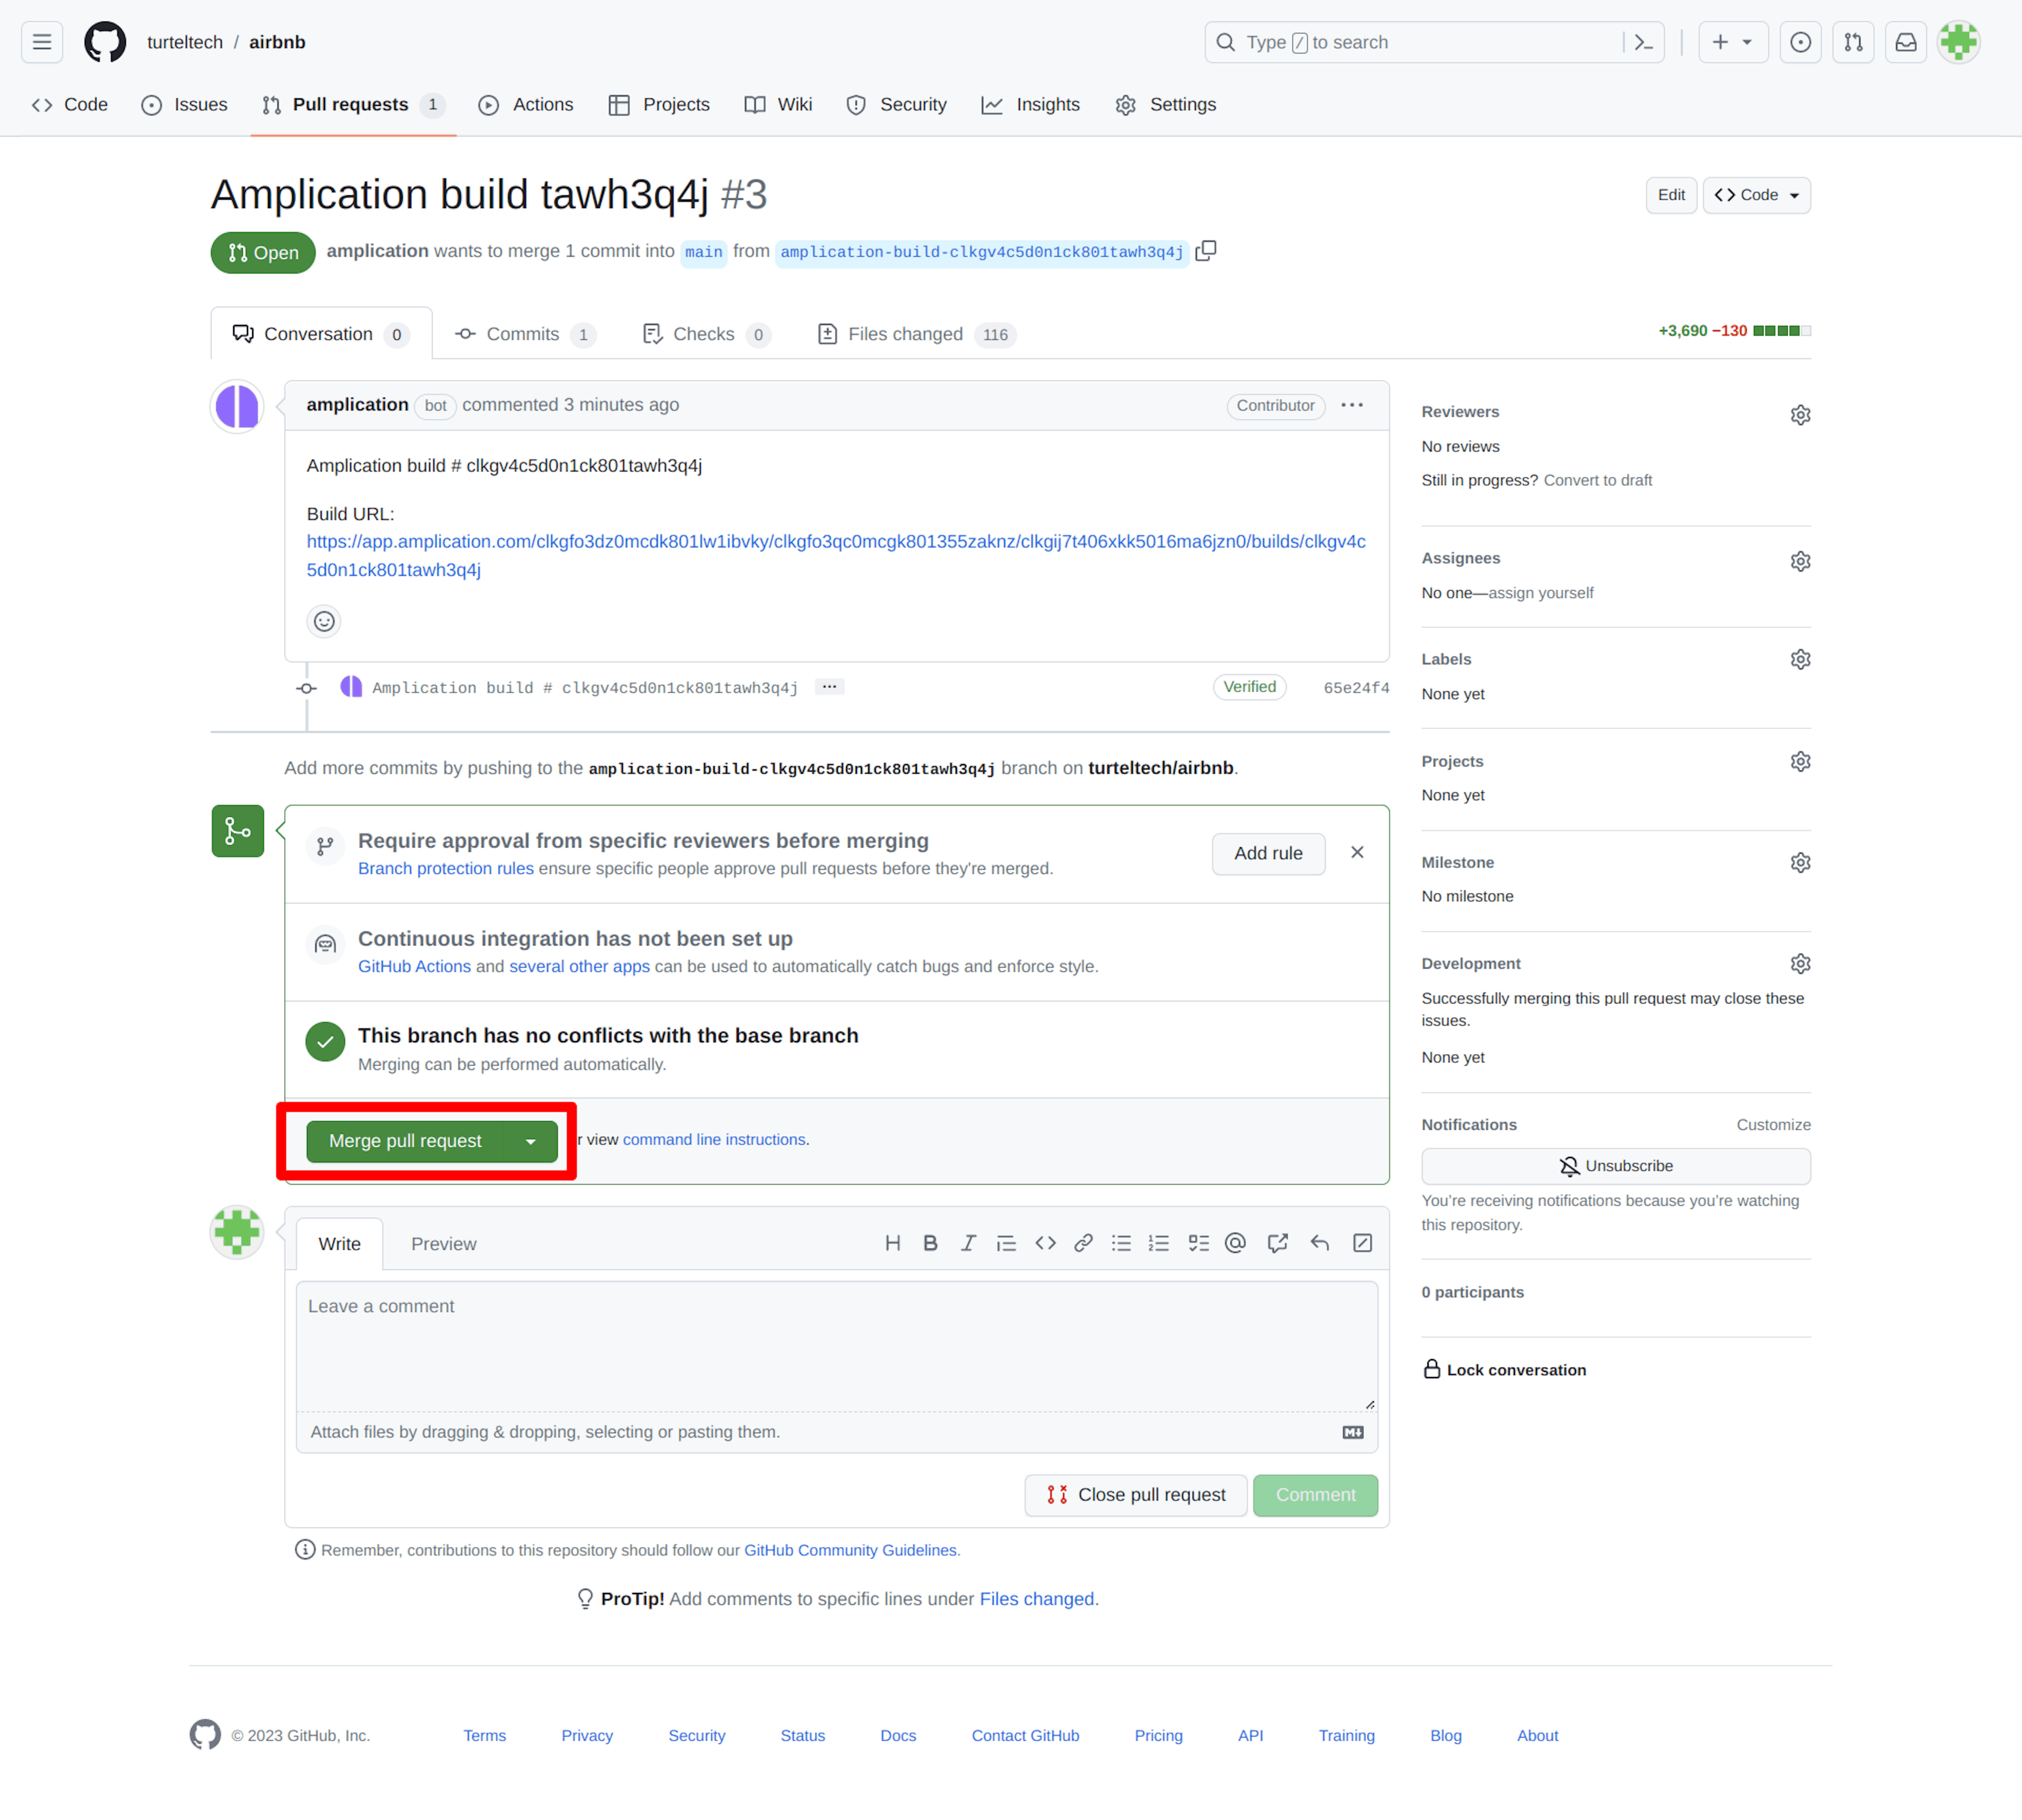Open the Code dropdown button

click(1756, 195)
